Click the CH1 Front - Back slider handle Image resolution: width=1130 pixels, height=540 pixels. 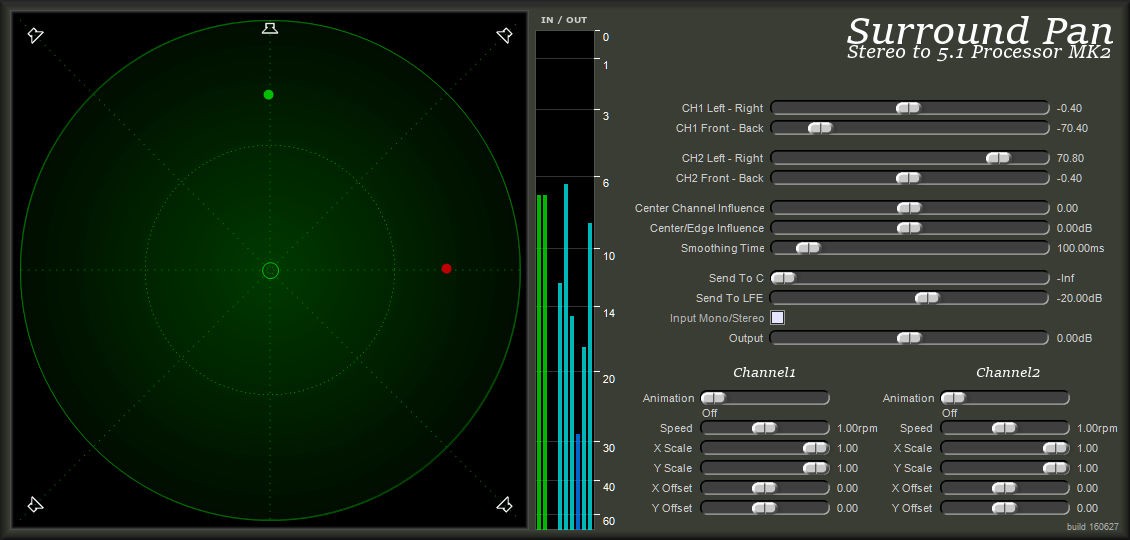[820, 128]
